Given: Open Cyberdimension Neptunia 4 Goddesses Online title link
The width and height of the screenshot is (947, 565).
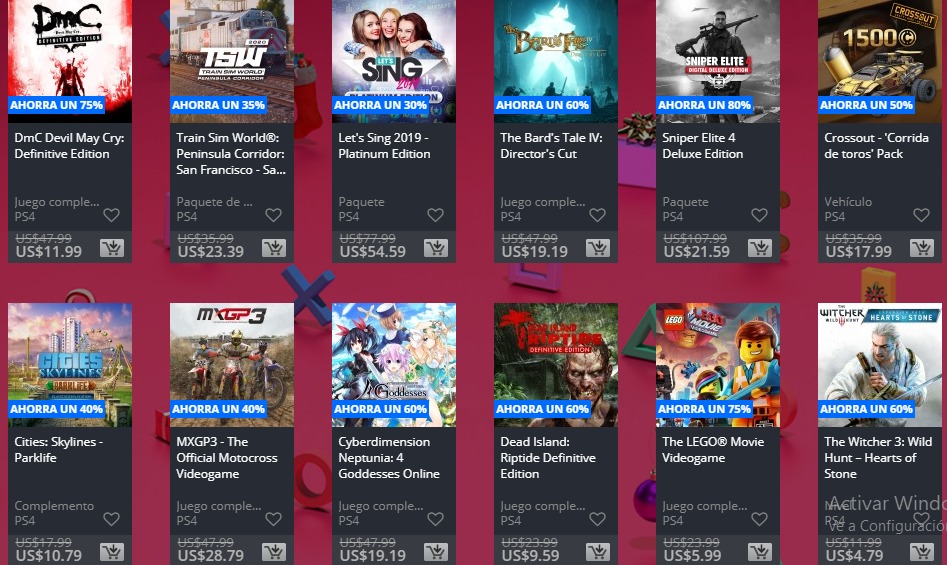Looking at the screenshot, I should tap(388, 458).
